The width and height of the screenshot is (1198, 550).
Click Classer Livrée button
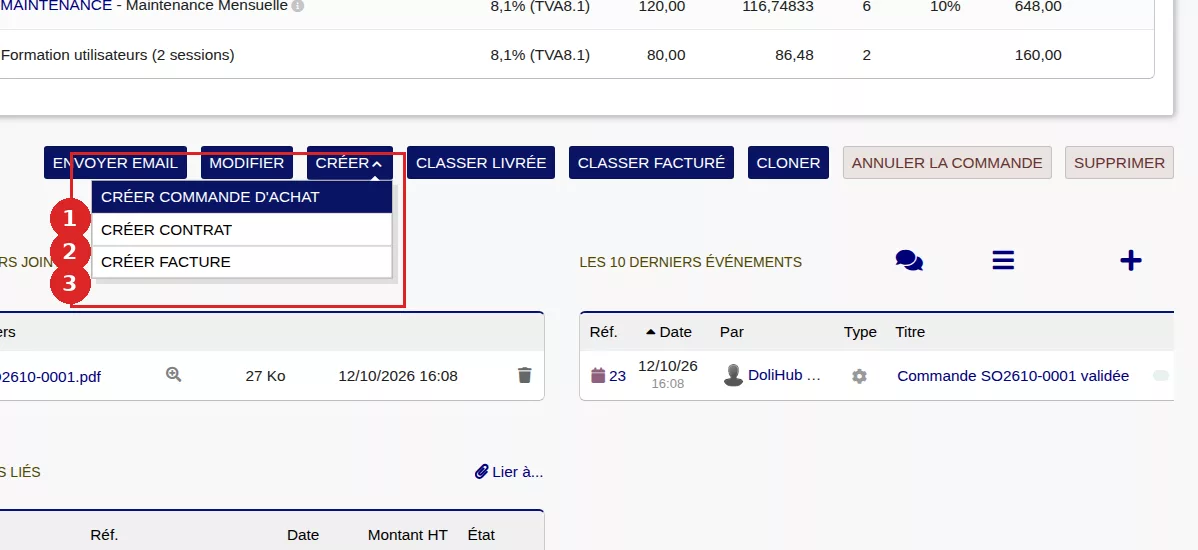pyautogui.click(x=481, y=163)
